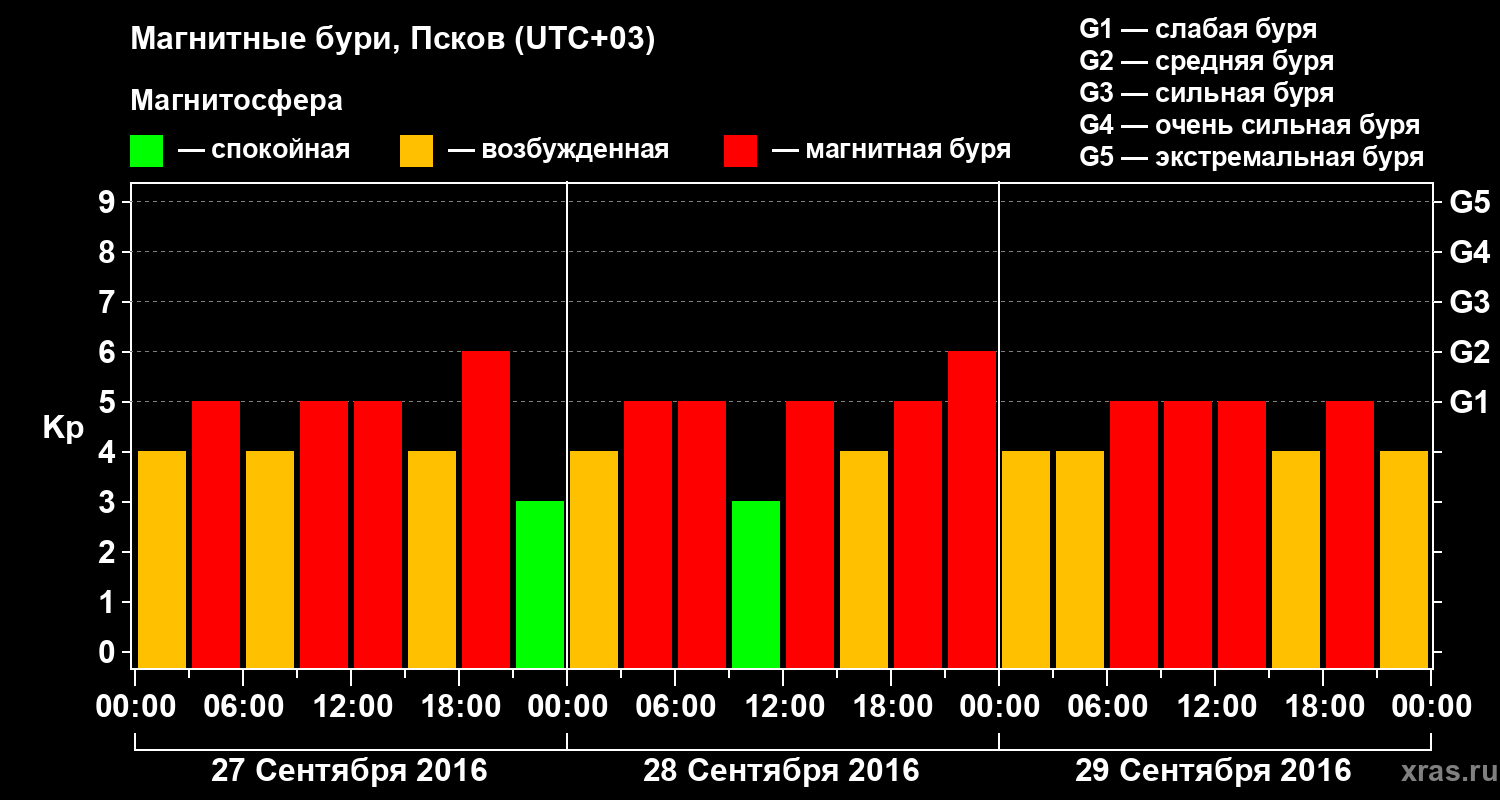This screenshot has height=800, width=1500.
Task: Click the 27 September 09:00–12:00 red bar
Action: coord(324,534)
